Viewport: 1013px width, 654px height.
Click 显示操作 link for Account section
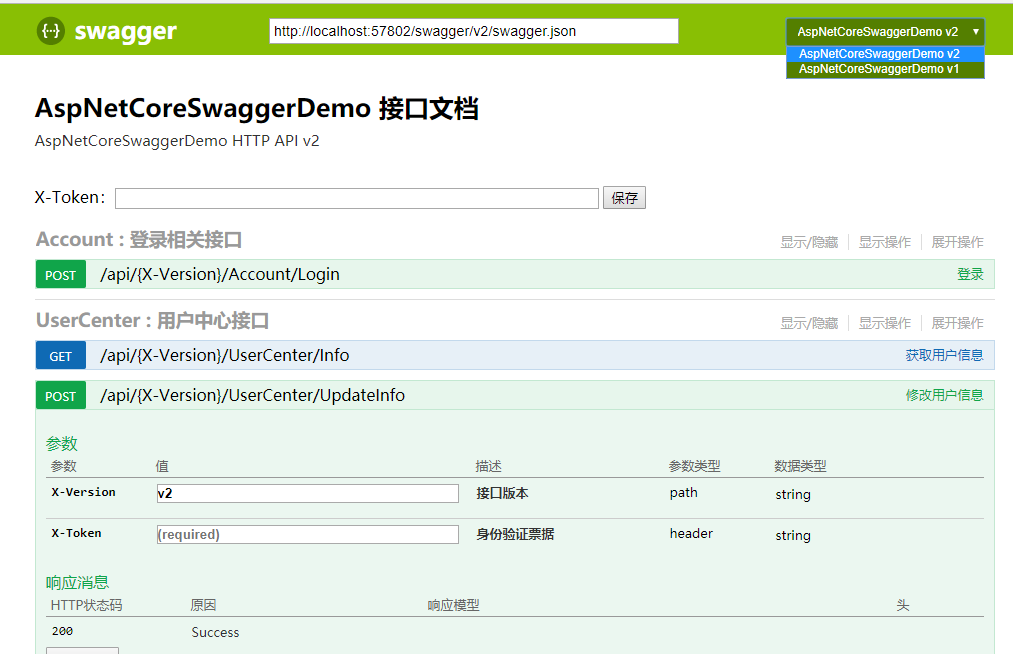tap(884, 242)
